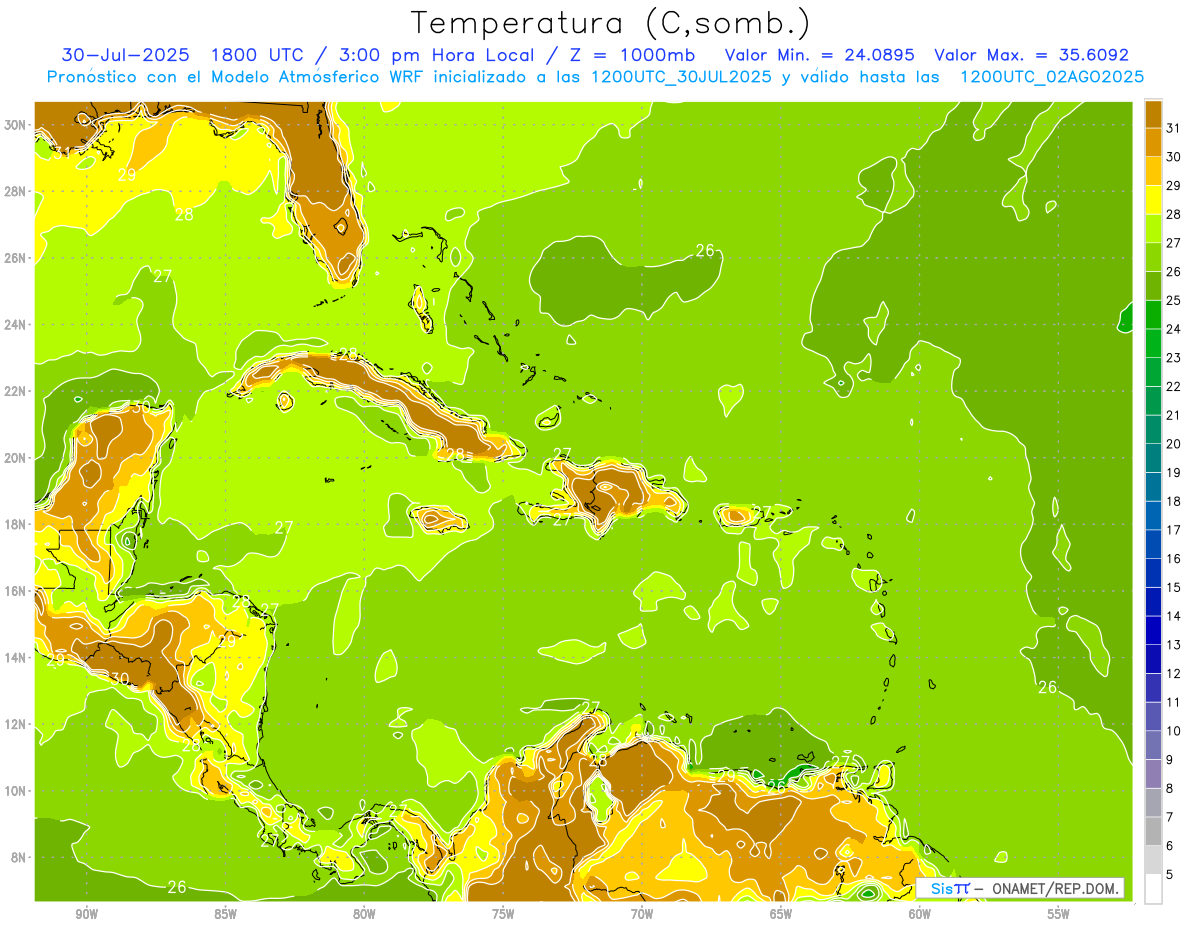
Task: Click the ONAMET/REP.DOM. credit label
Action: 1057,888
